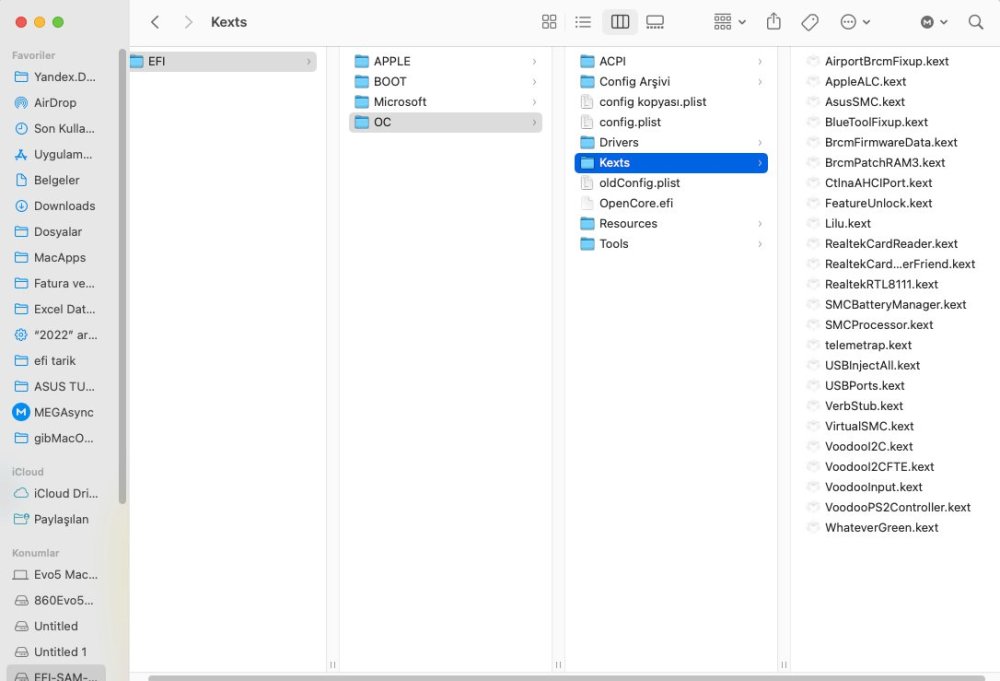Open MEGAsync in the sidebar
Screen dimensions: 1000x681
click(55, 413)
